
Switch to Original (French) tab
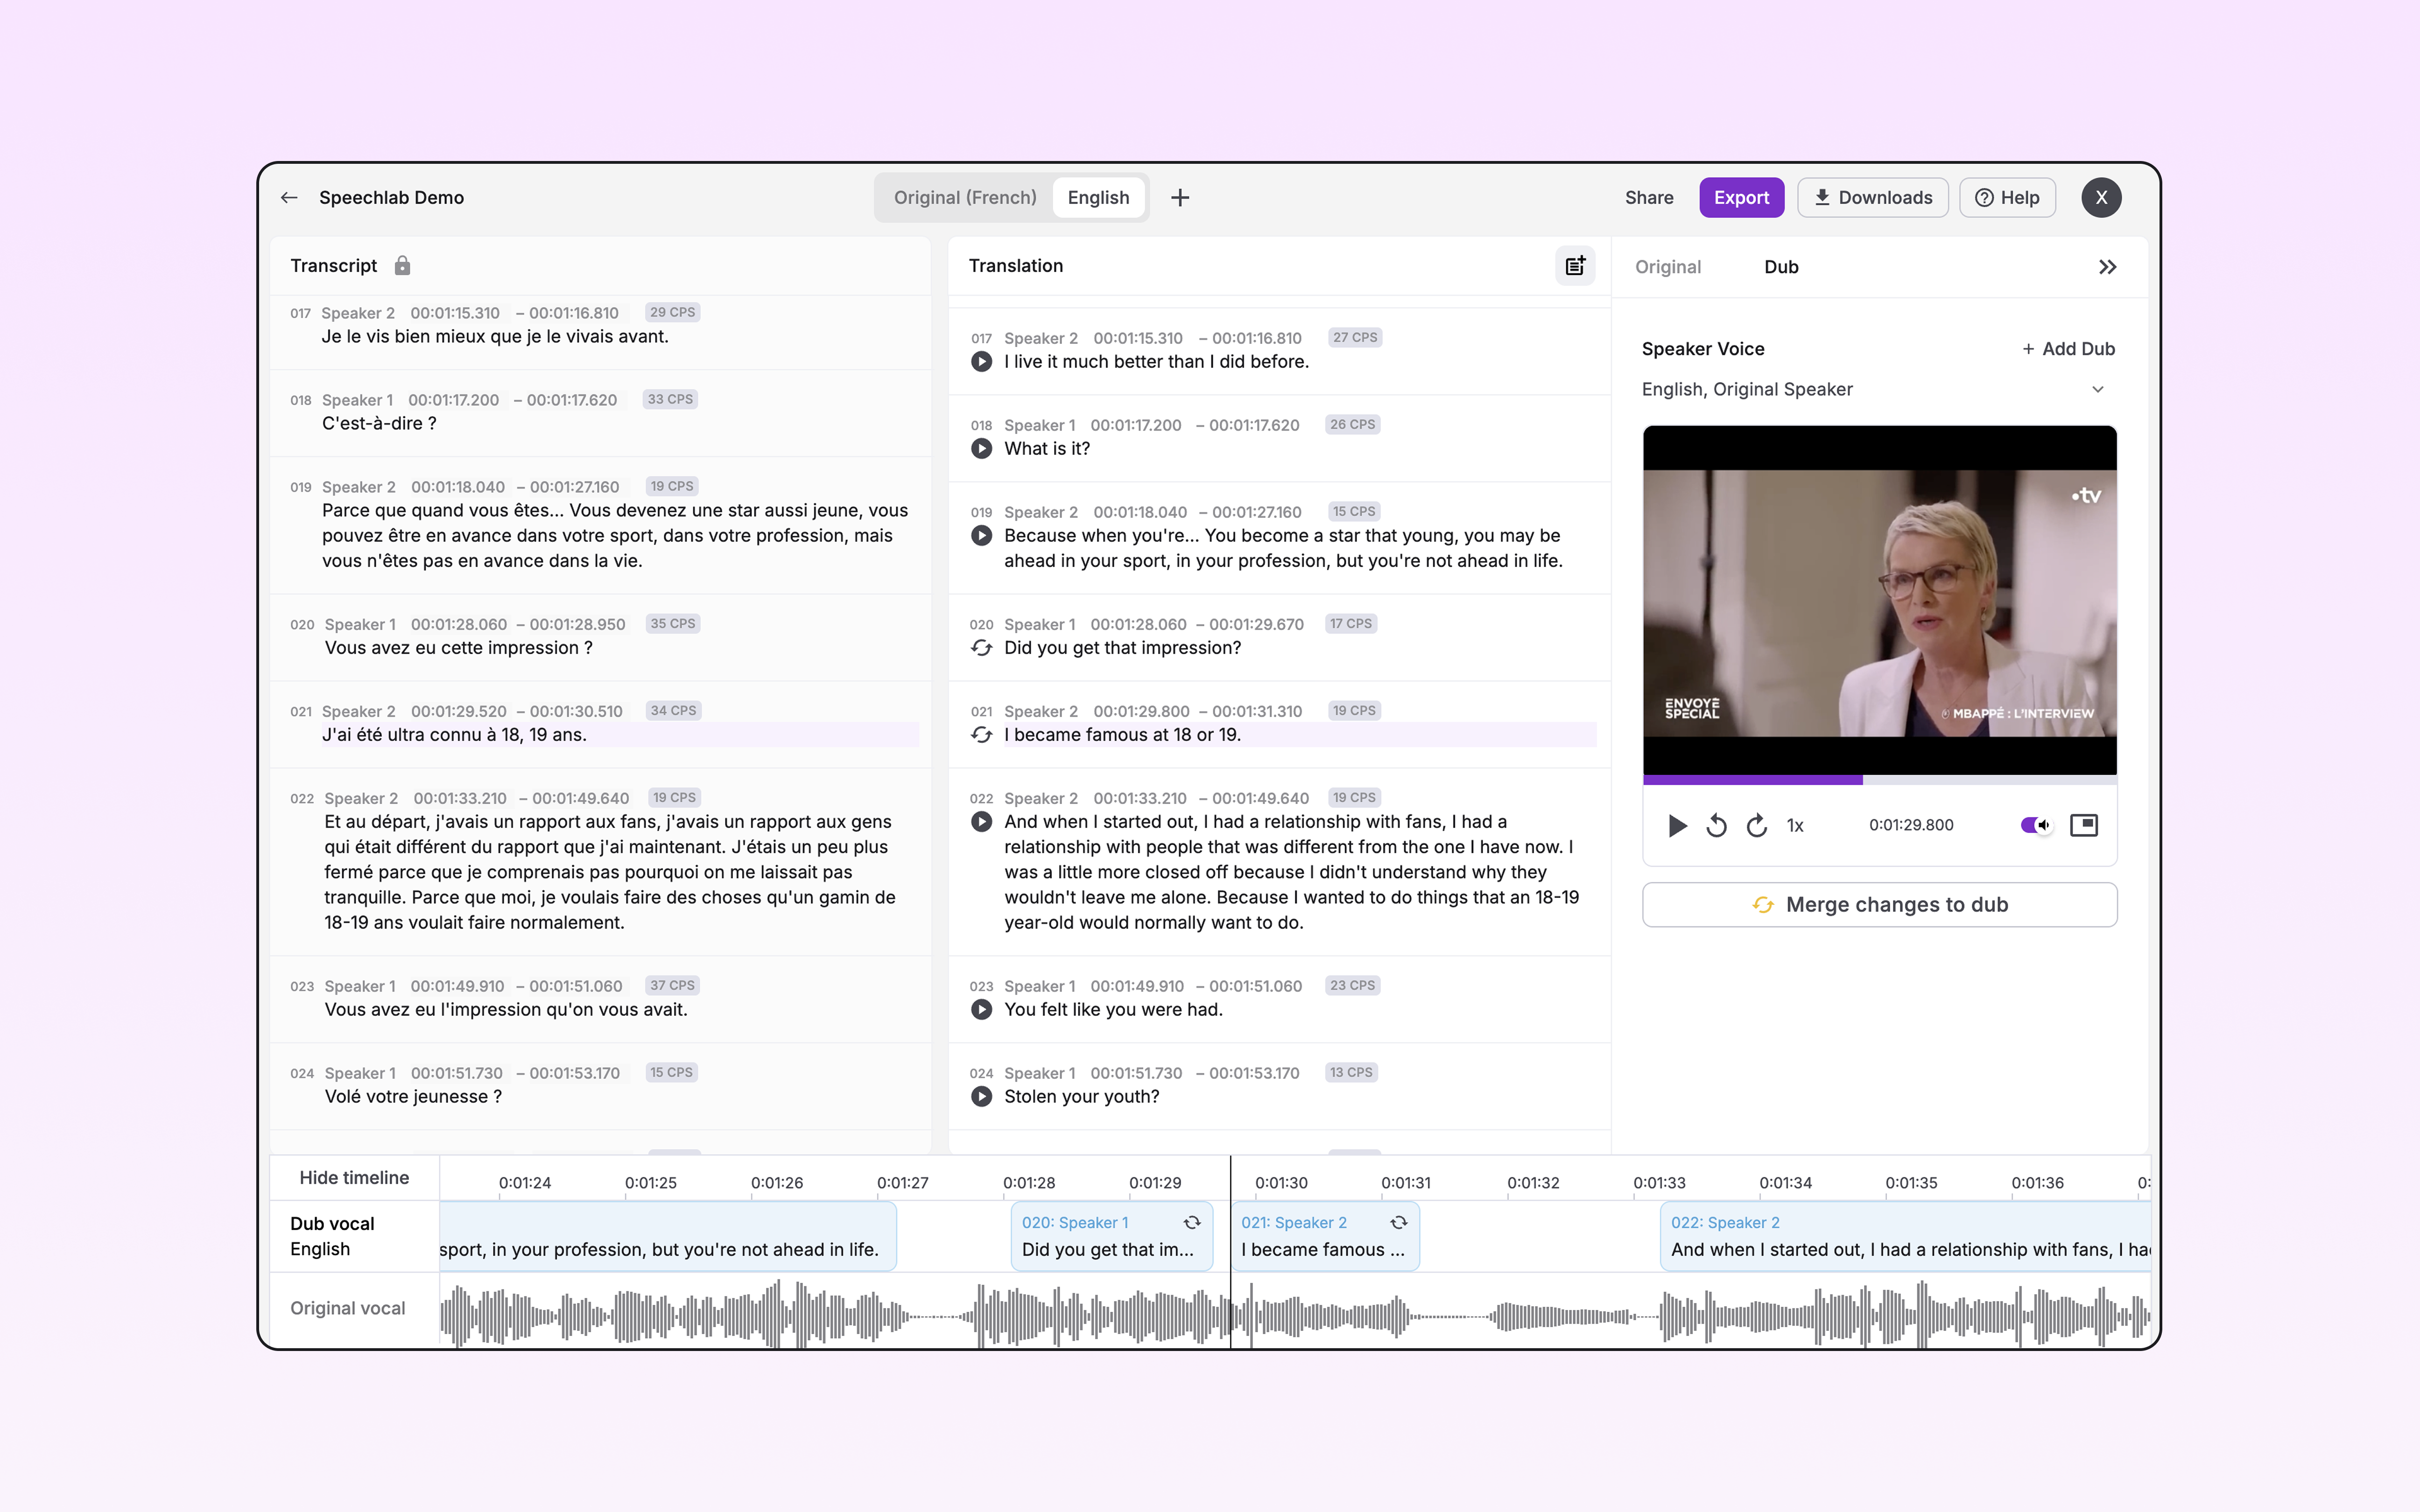[x=964, y=197]
